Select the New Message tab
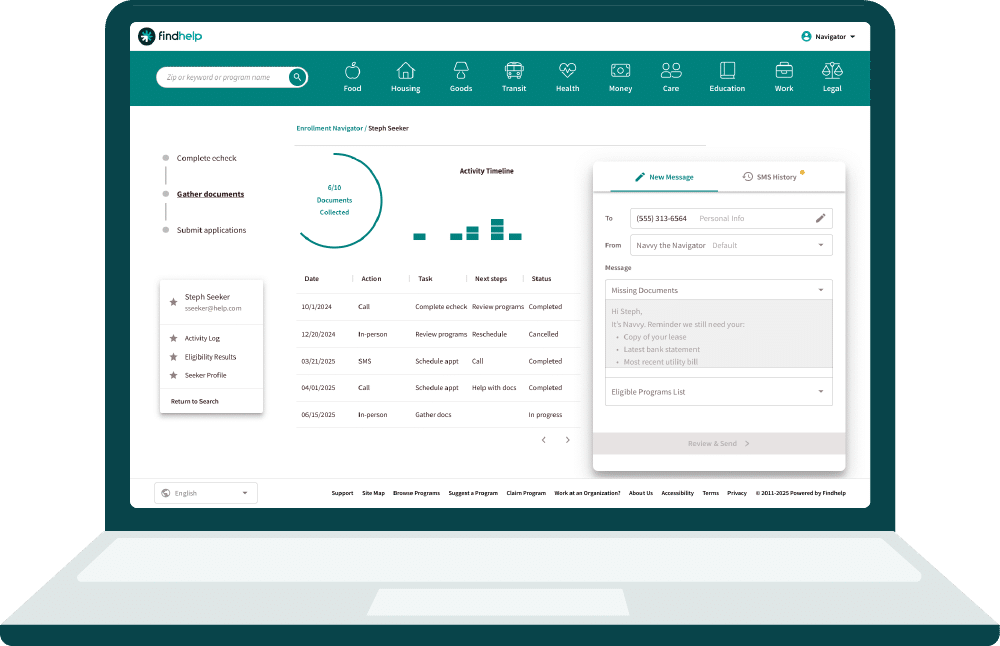This screenshot has width=1000, height=646. 664,177
